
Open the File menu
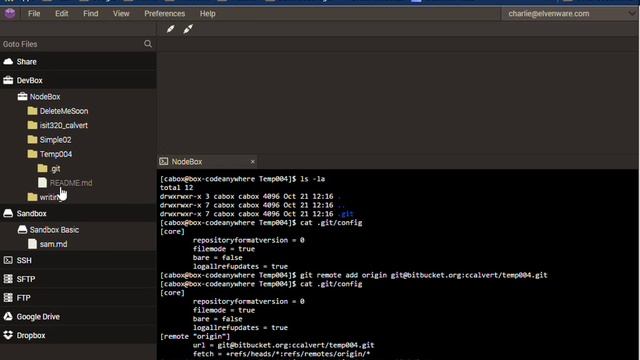click(x=34, y=13)
